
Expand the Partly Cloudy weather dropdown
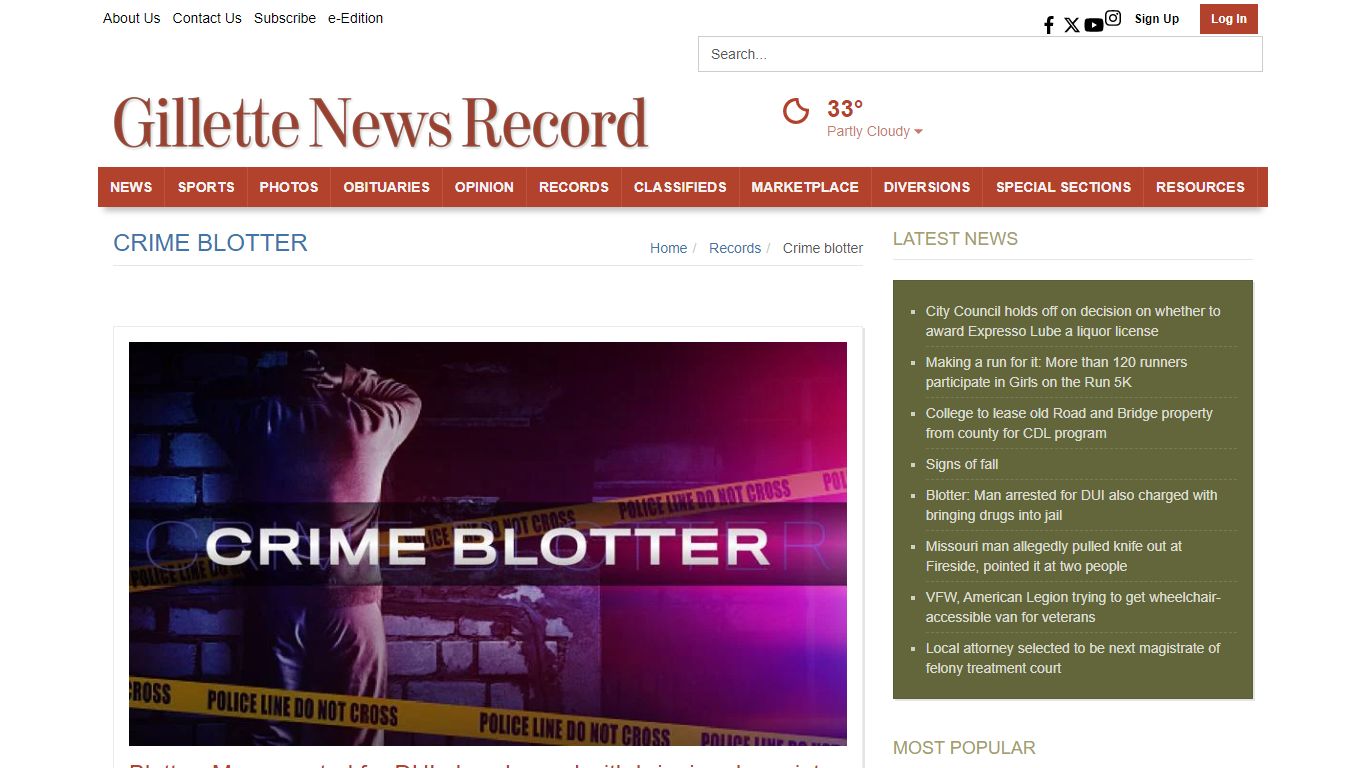click(x=875, y=131)
